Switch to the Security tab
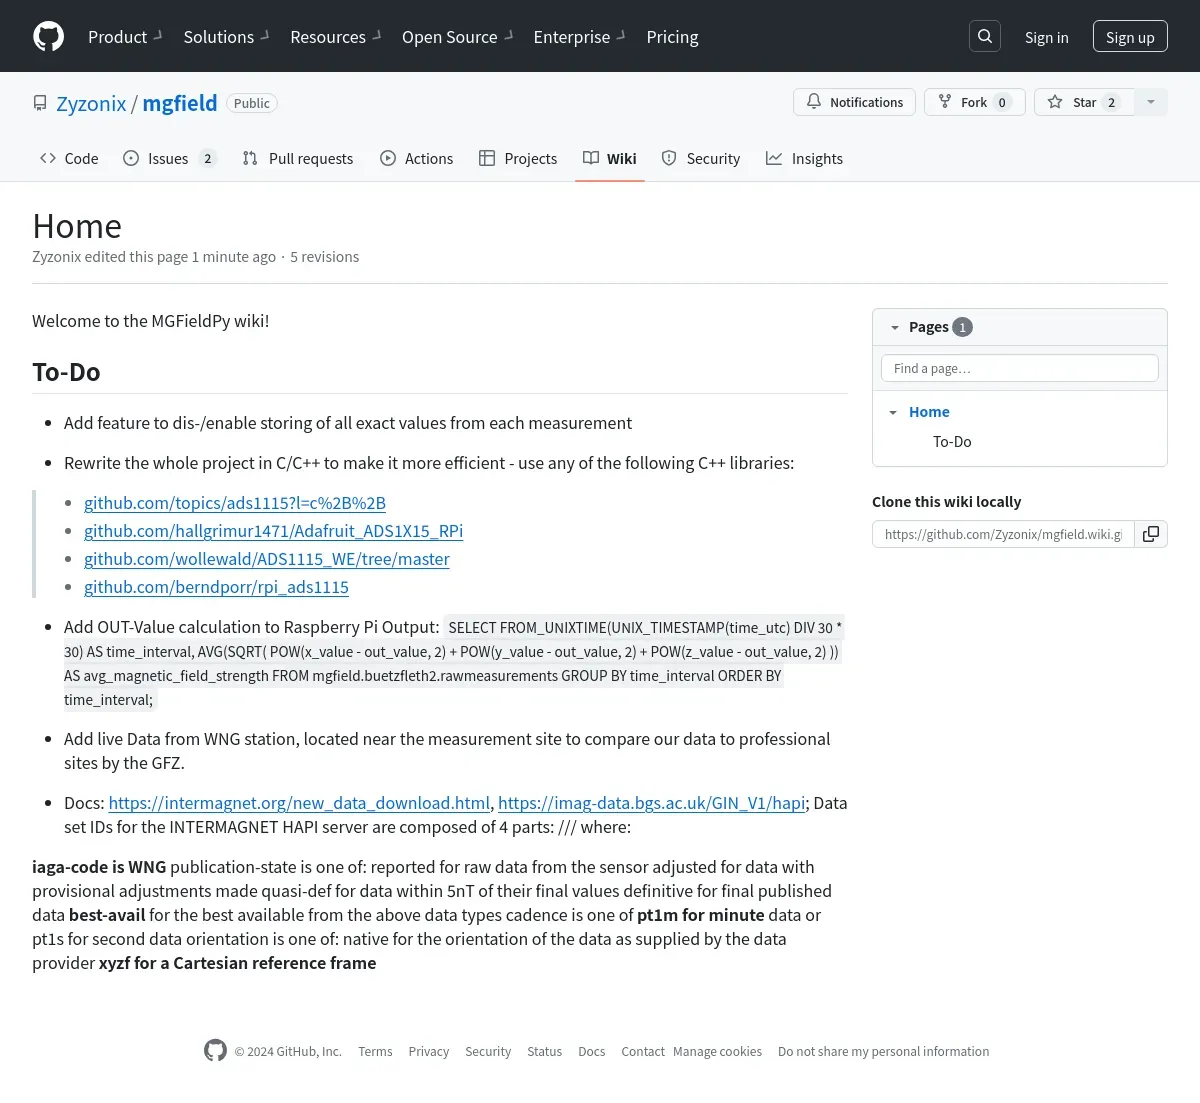 pyautogui.click(x=701, y=158)
